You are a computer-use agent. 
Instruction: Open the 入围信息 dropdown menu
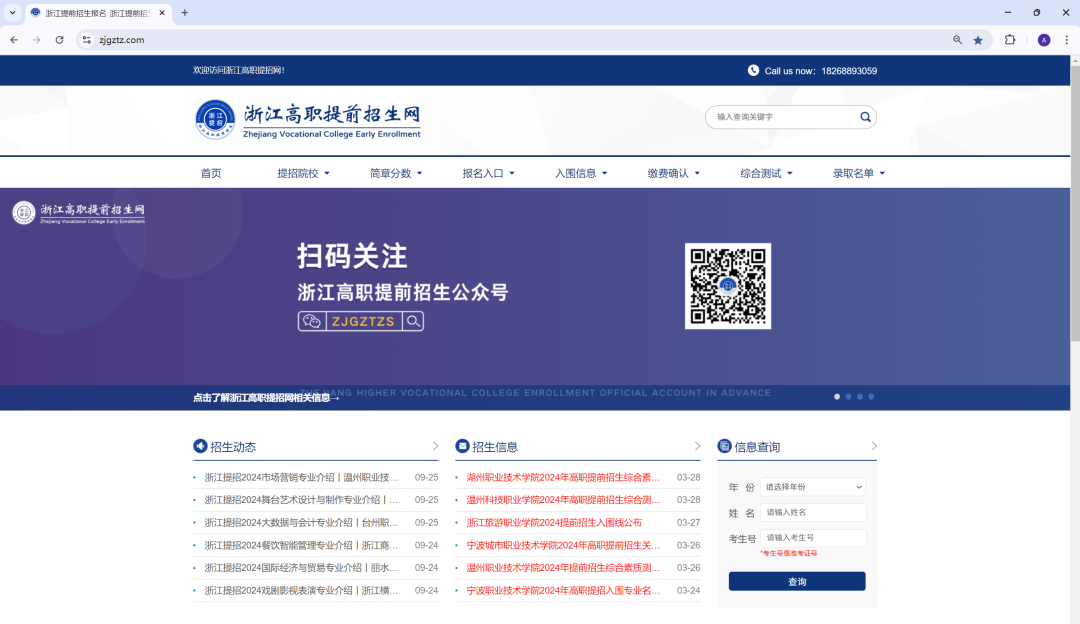[x=581, y=174]
